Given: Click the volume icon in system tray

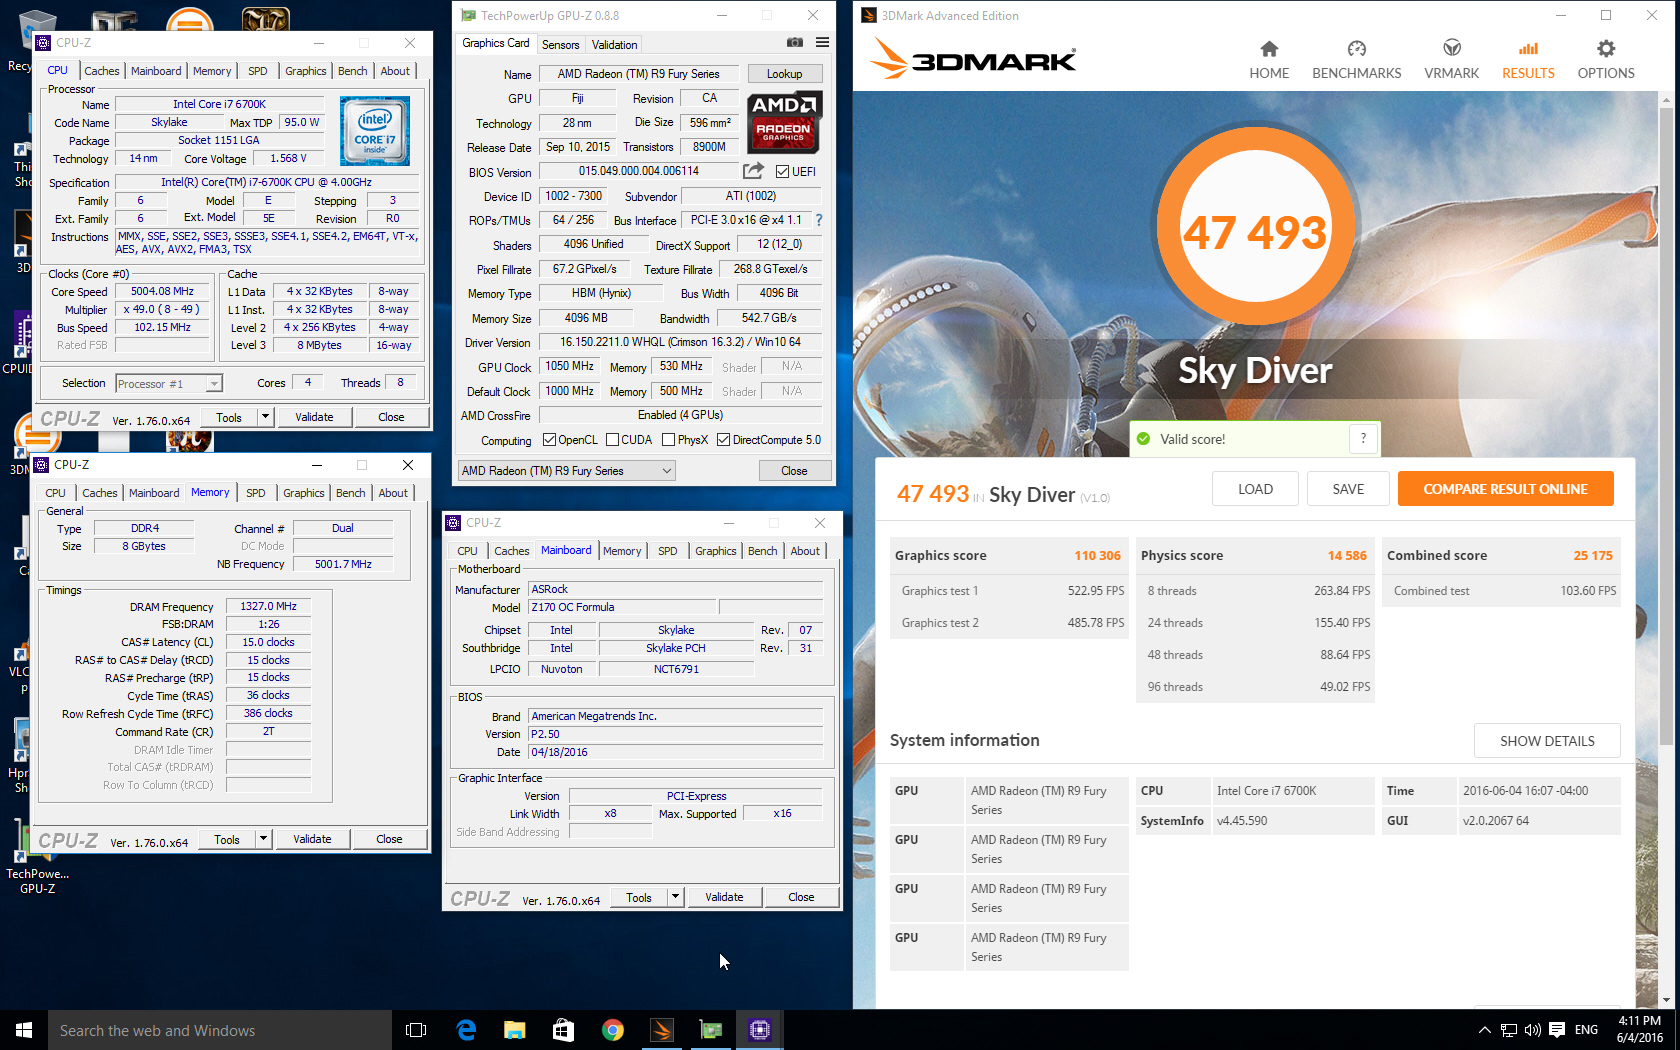Looking at the screenshot, I should 1533,1029.
